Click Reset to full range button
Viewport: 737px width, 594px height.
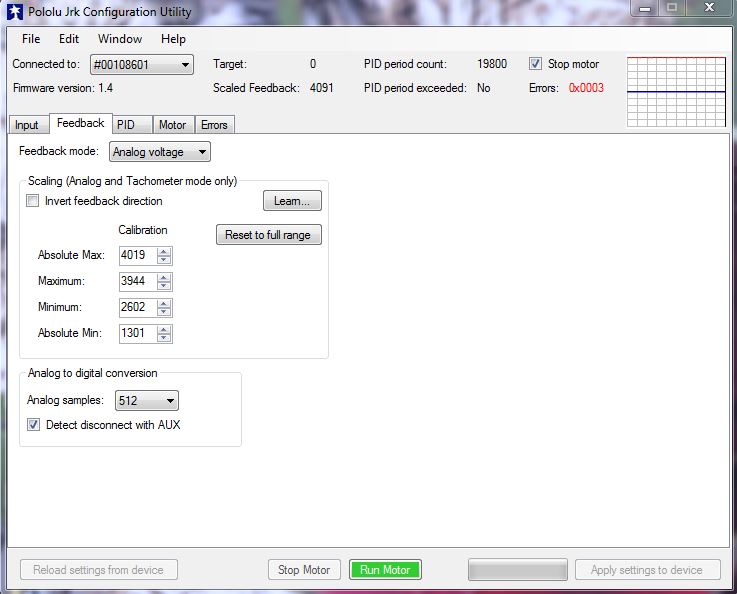[269, 234]
